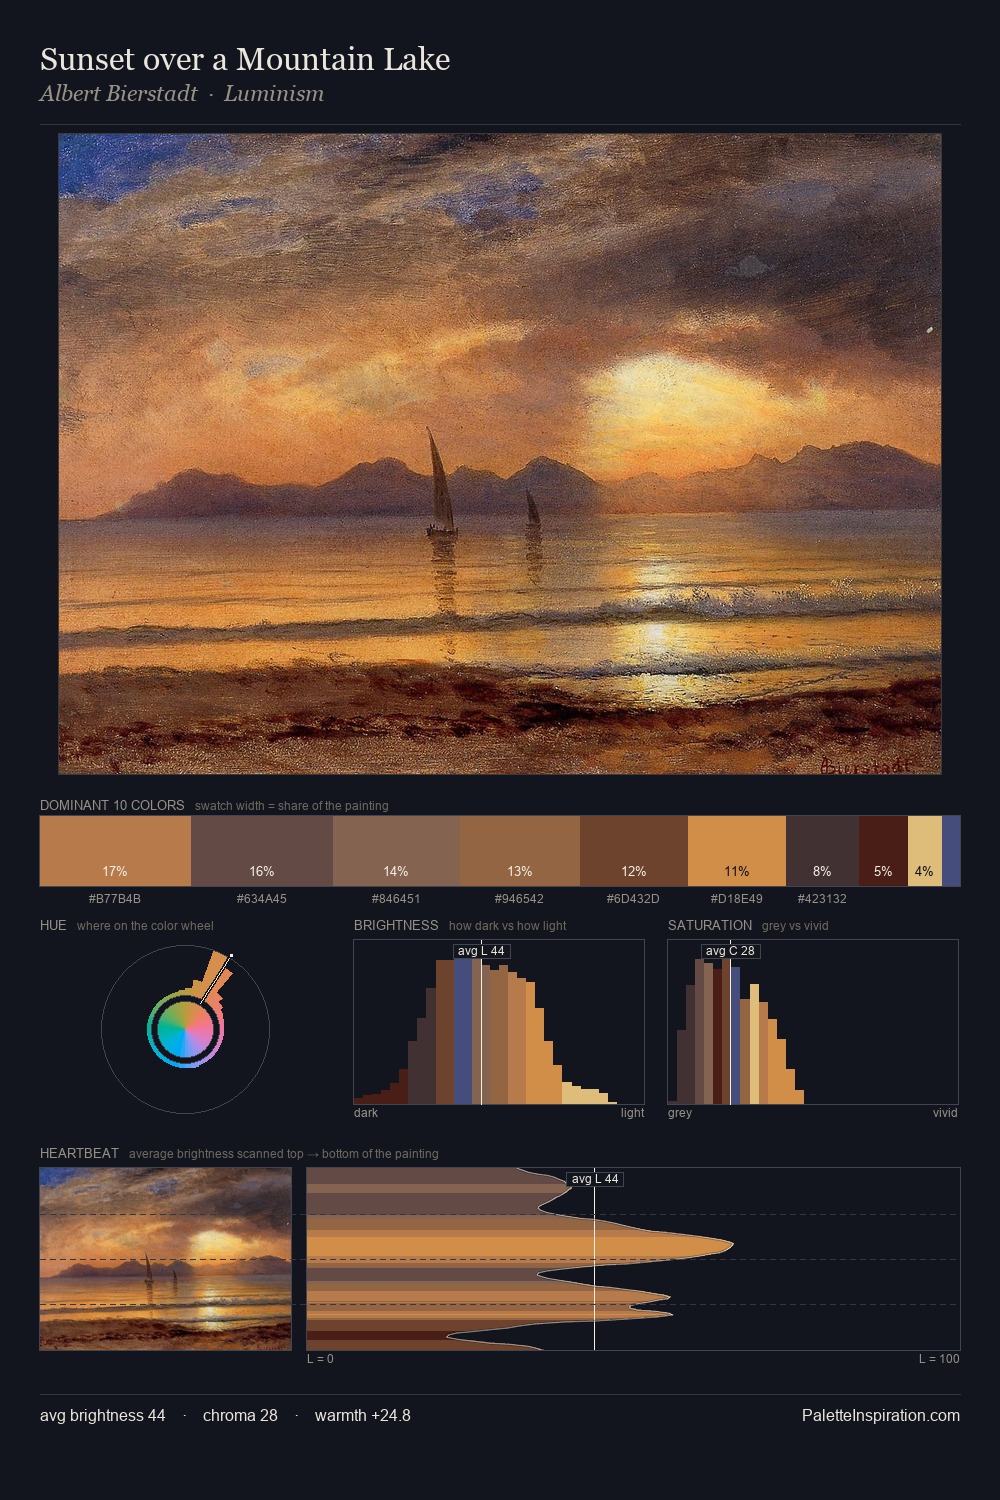Click the SATURATION section heading
Screen dimensions: 1000x1500
click(x=710, y=925)
